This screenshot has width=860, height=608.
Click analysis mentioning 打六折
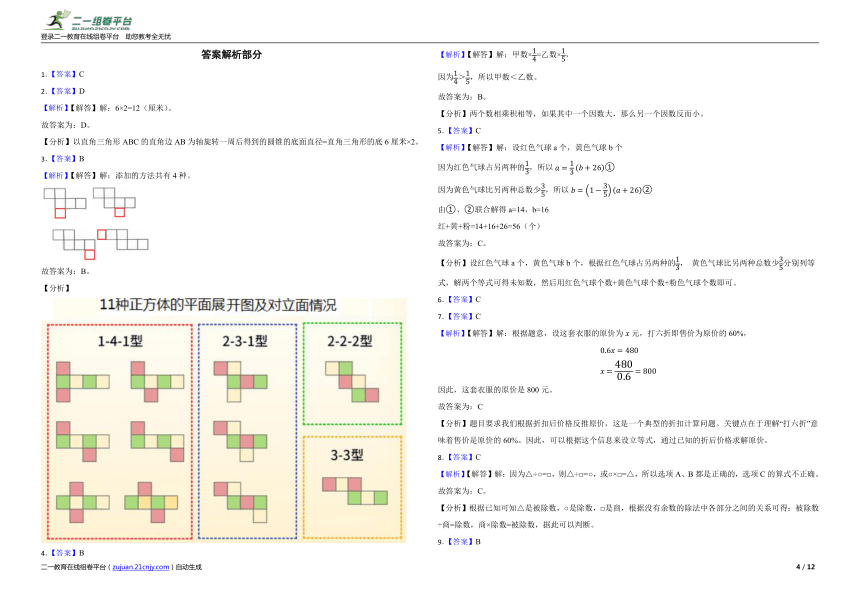tap(628, 431)
